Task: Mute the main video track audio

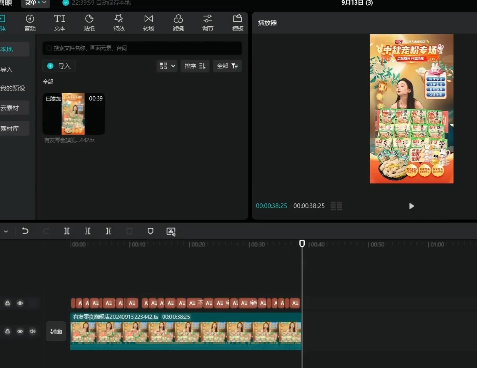Action: [x=33, y=331]
